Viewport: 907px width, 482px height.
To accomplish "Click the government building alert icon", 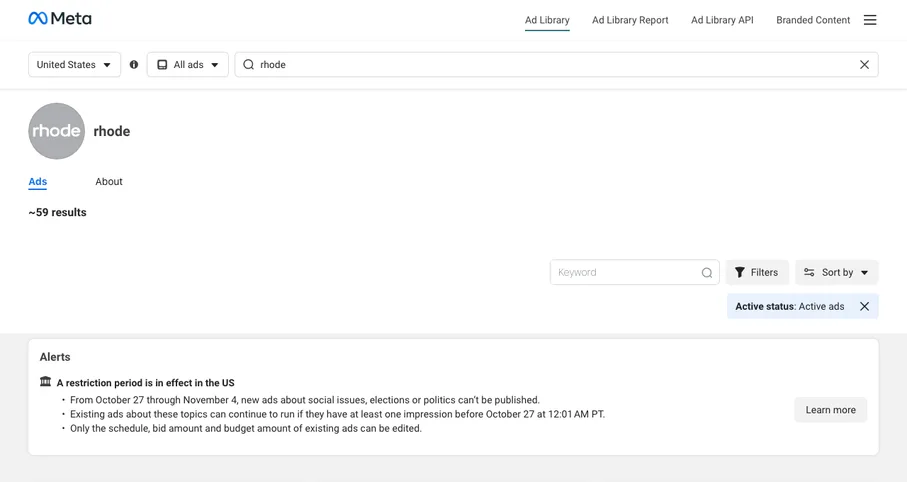I will (x=45, y=382).
